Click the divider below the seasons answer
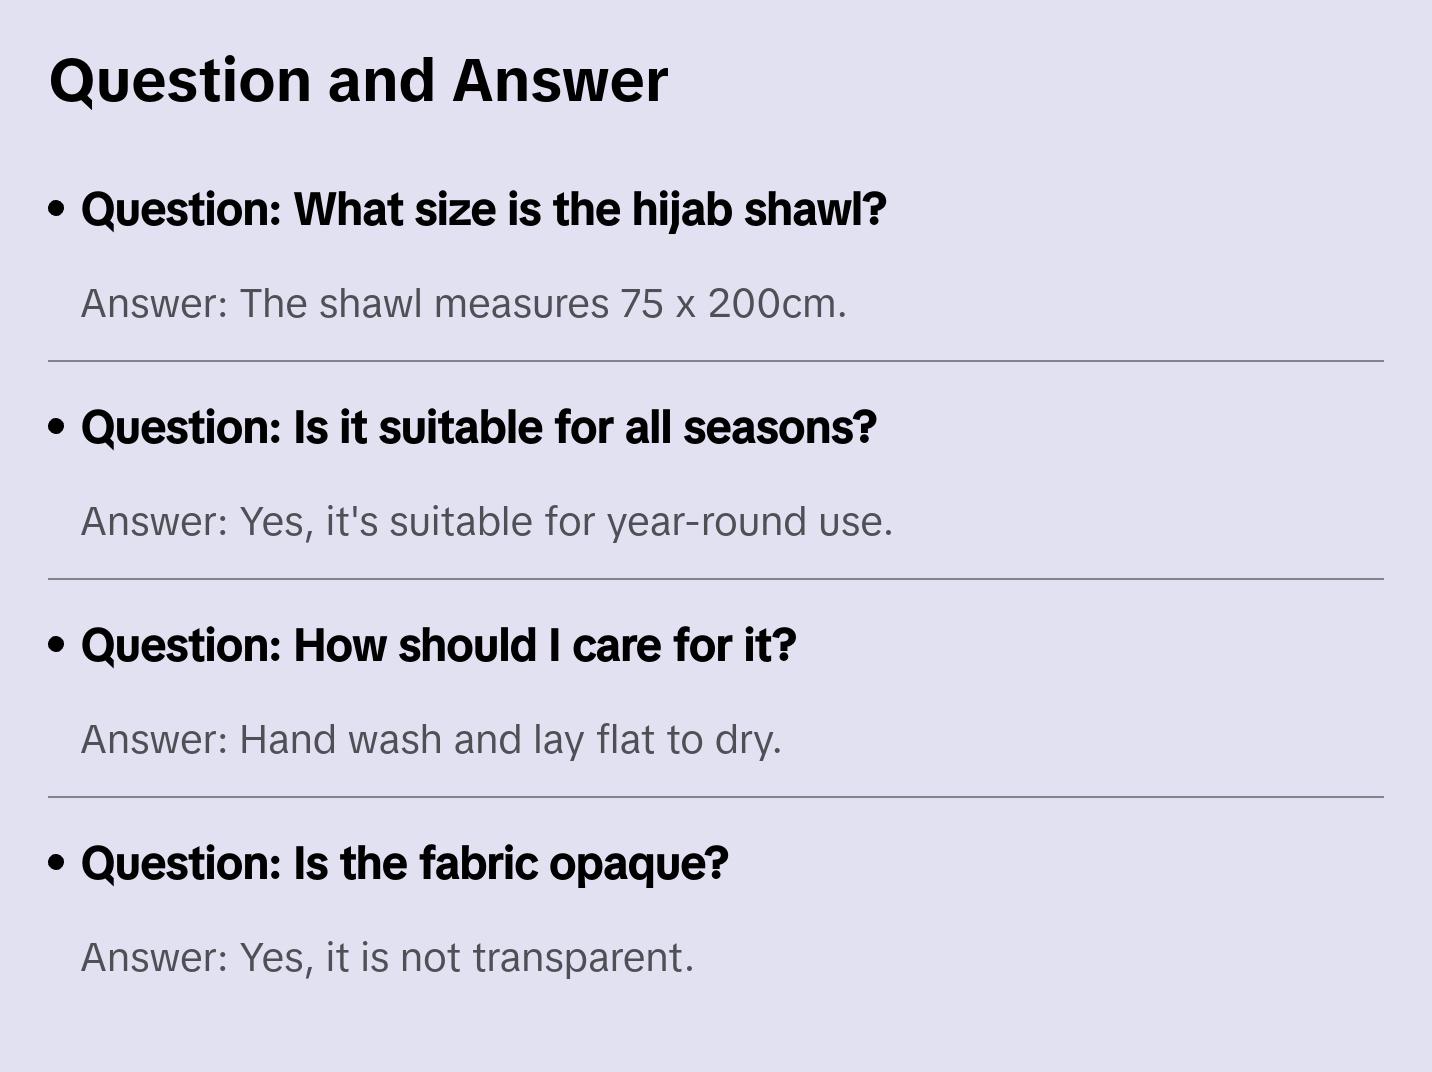The width and height of the screenshot is (1432, 1072). coord(716,579)
